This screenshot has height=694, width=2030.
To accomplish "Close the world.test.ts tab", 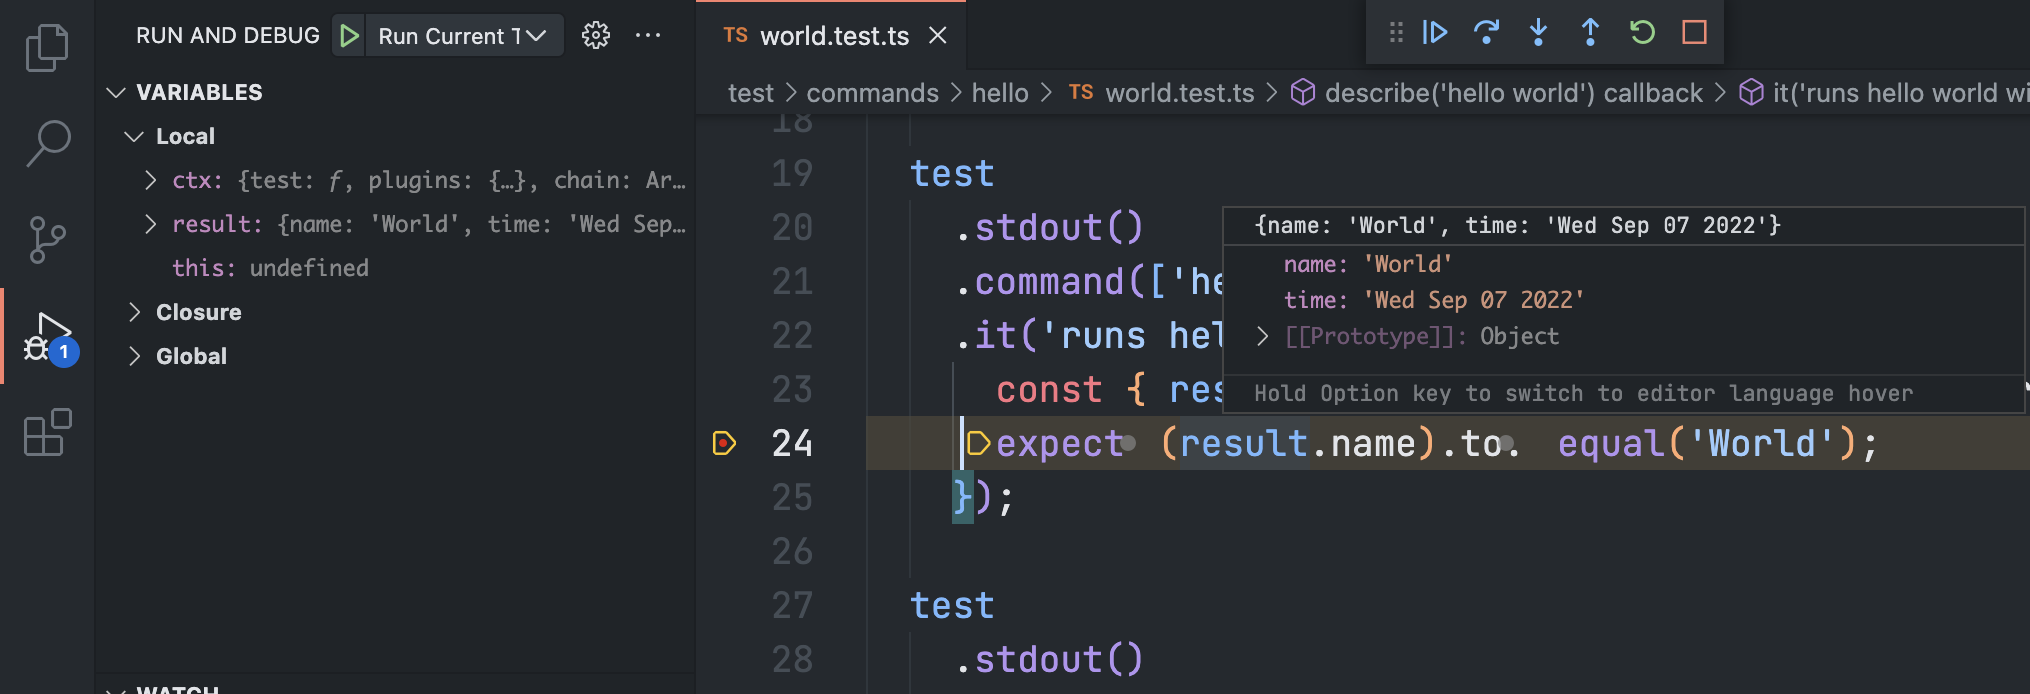I will click(938, 36).
